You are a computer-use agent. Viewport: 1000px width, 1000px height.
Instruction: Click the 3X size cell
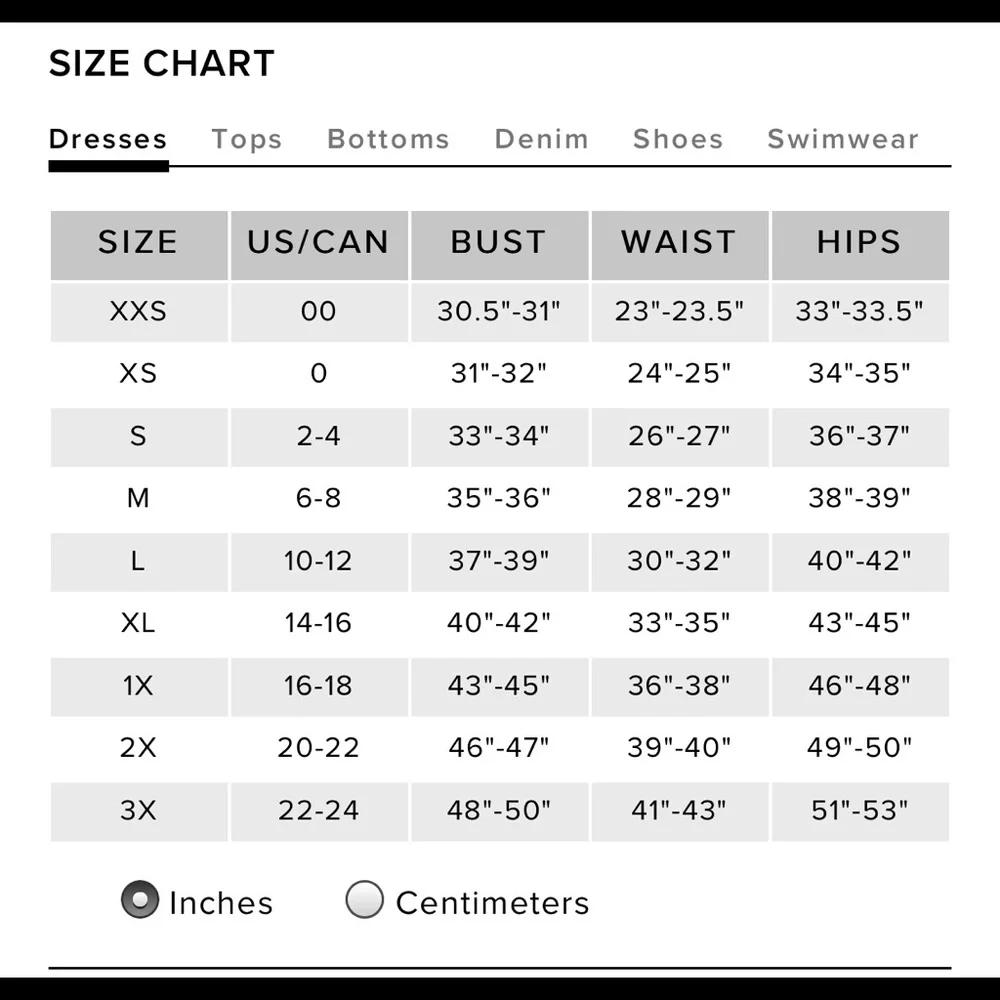[138, 810]
